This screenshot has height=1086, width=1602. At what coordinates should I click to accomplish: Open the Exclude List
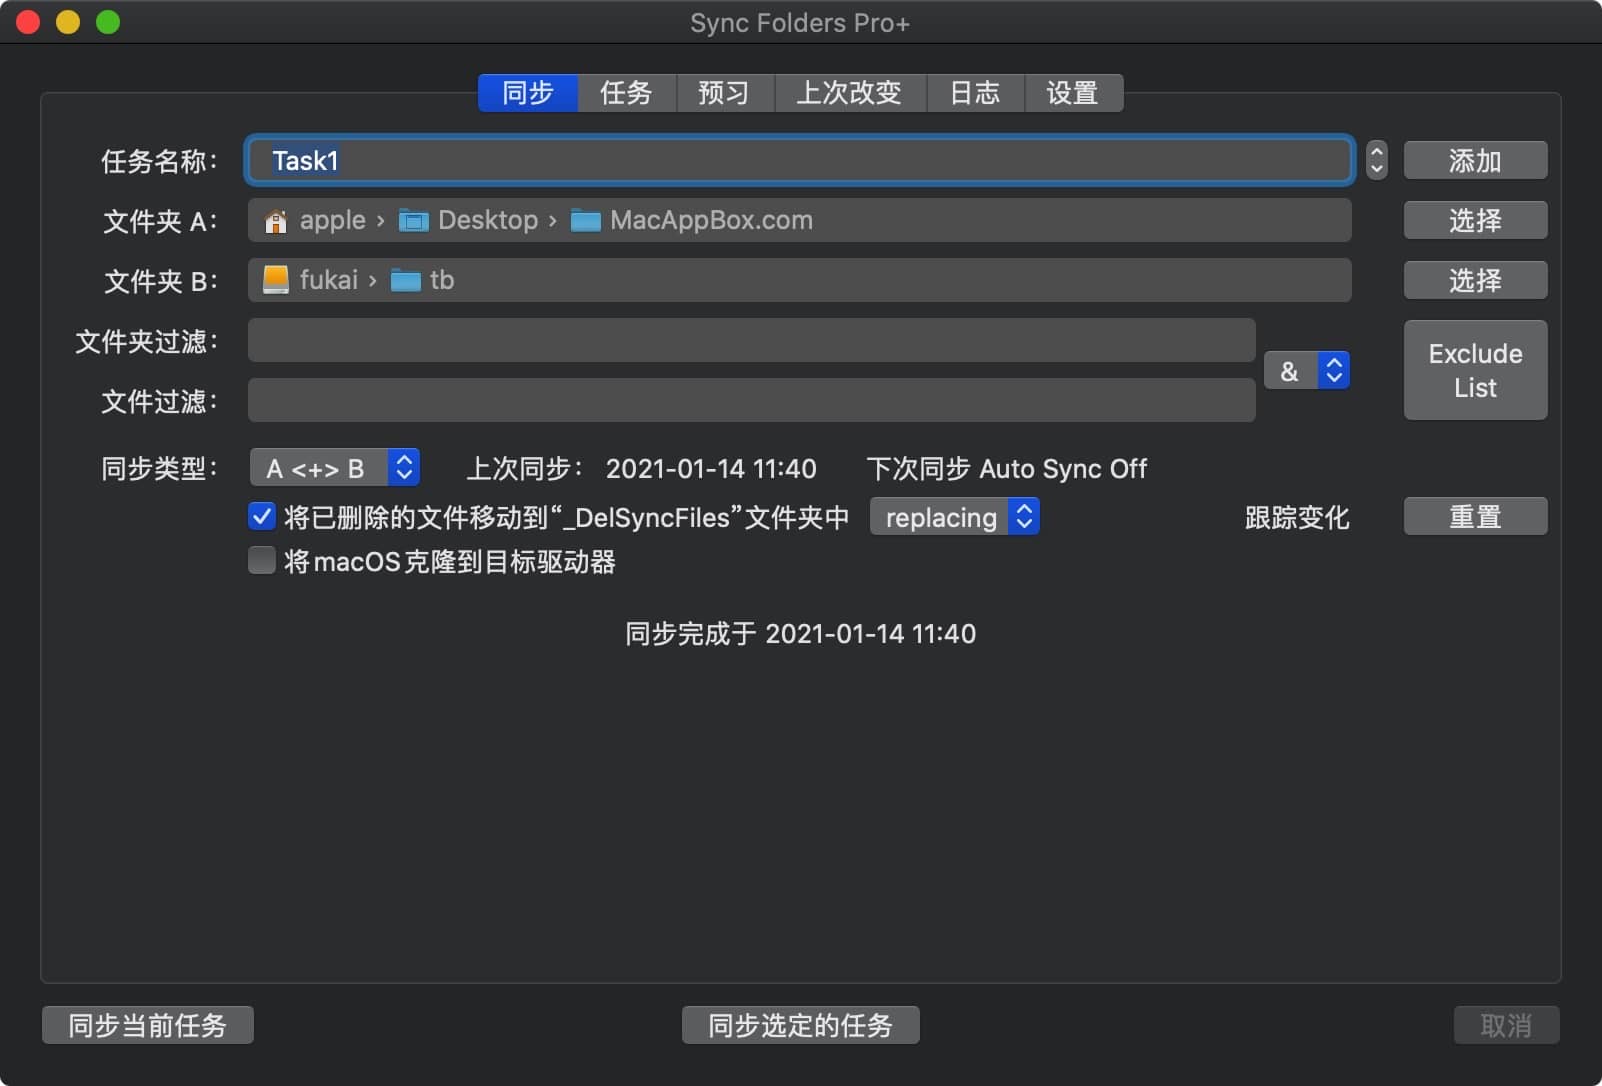(1475, 370)
